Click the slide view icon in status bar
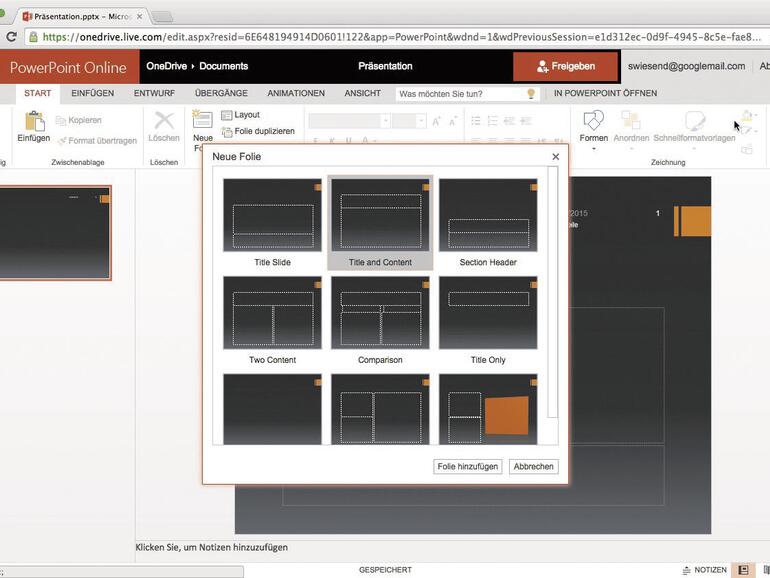770x578 pixels. click(743, 570)
